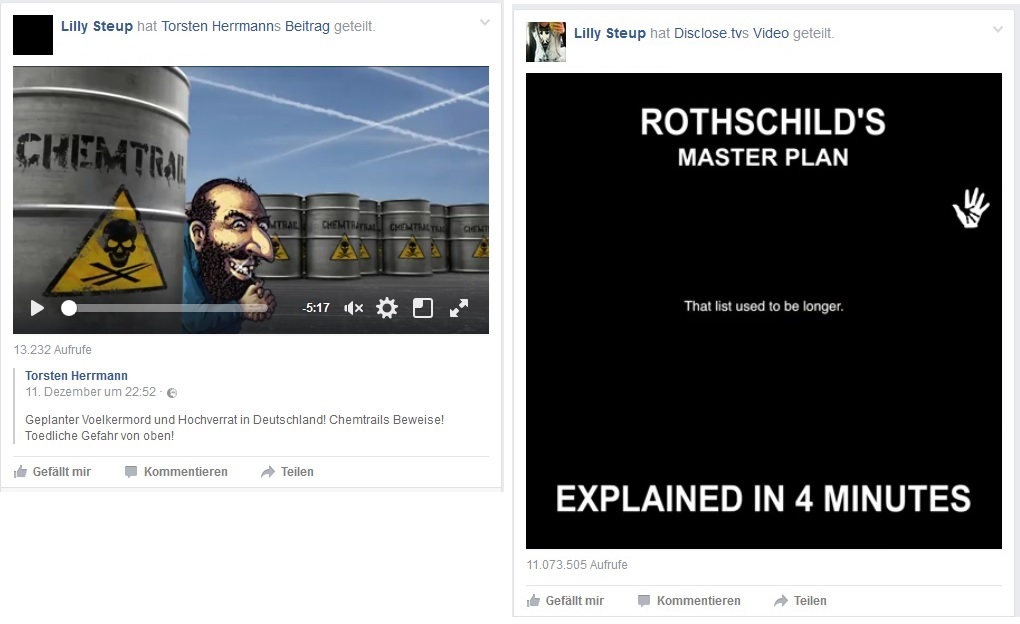Open the Torsten Herrmann link above timestamp
The height and width of the screenshot is (624, 1020).
[x=76, y=376]
